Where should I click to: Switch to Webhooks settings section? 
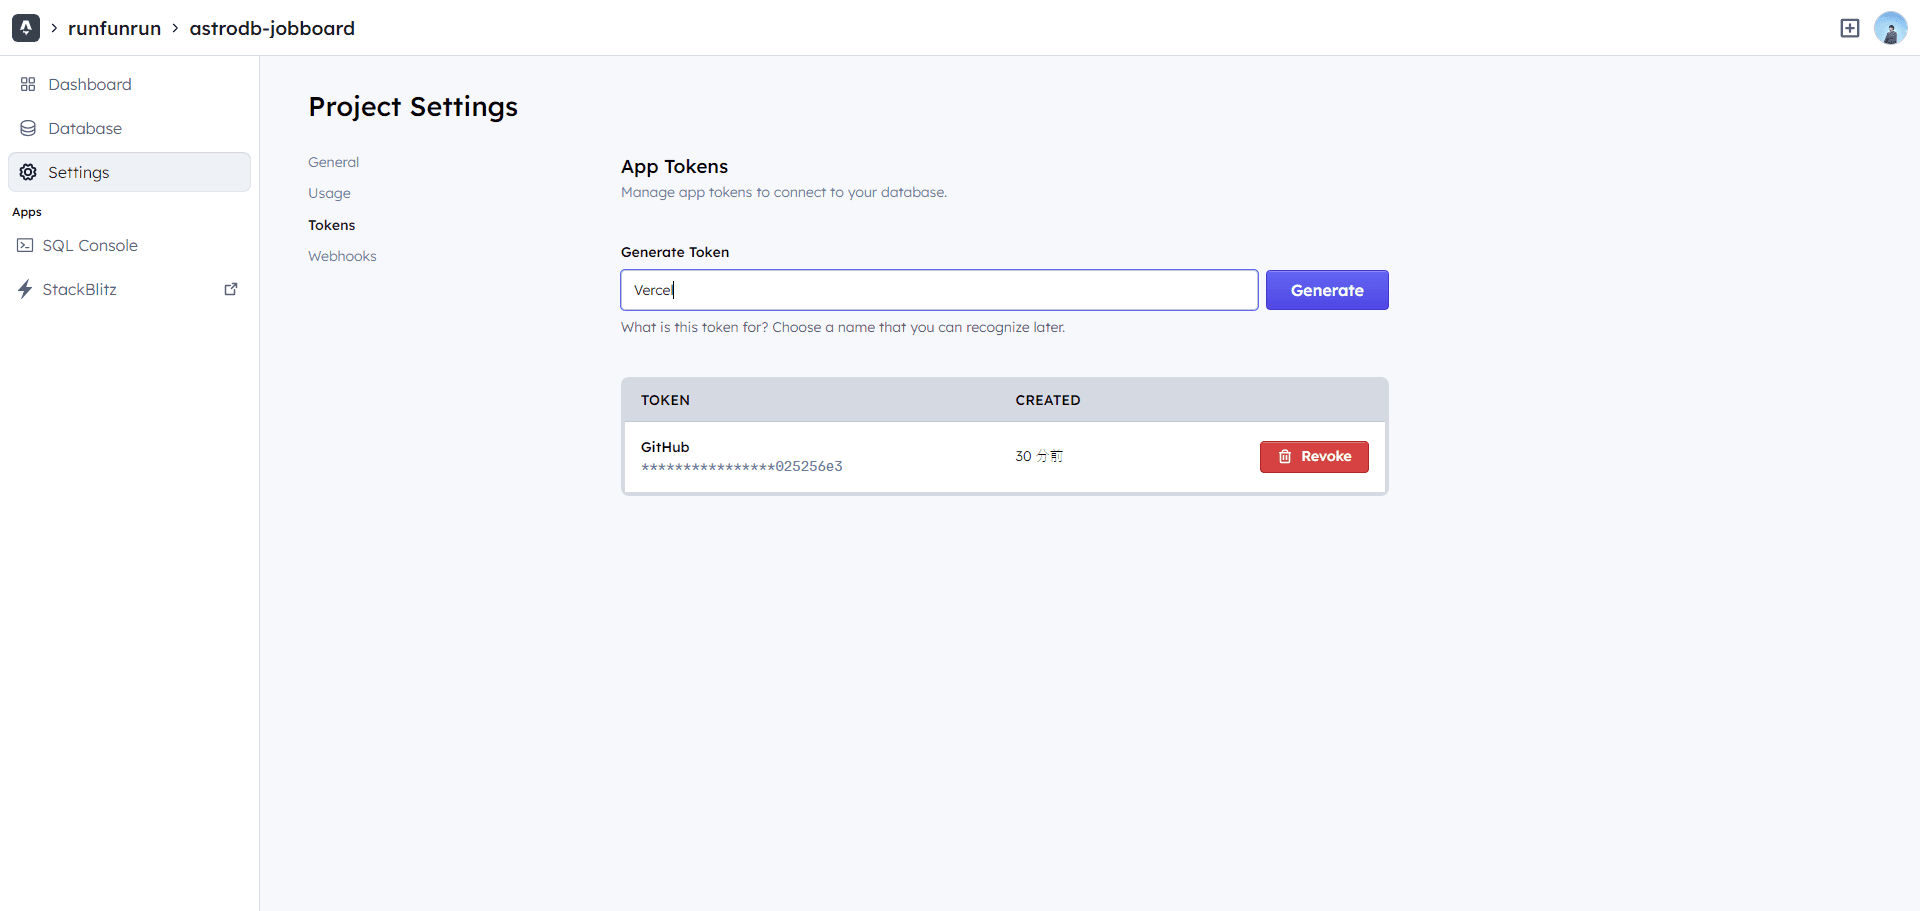tap(342, 256)
